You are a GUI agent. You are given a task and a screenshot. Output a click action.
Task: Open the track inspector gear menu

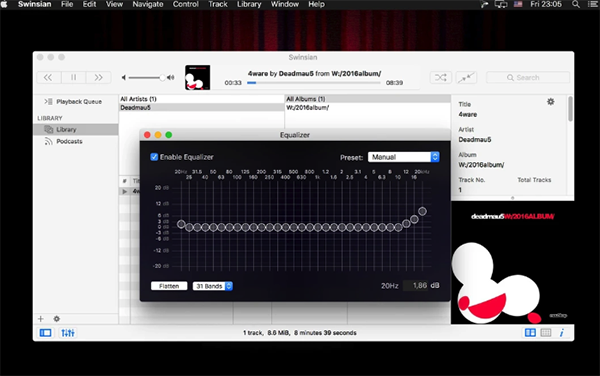point(551,102)
